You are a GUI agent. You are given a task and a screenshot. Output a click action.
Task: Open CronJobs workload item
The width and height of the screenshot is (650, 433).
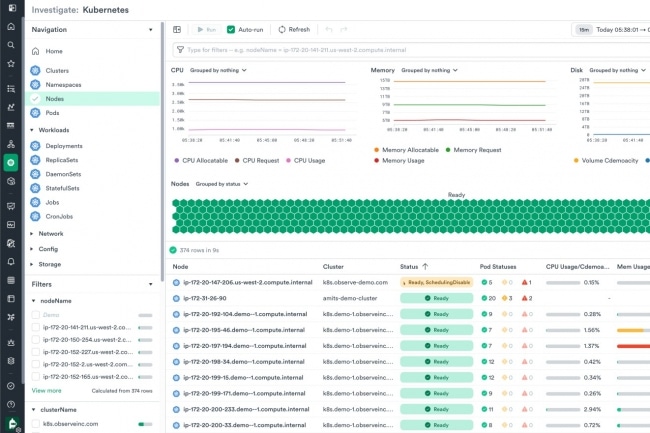click(59, 216)
